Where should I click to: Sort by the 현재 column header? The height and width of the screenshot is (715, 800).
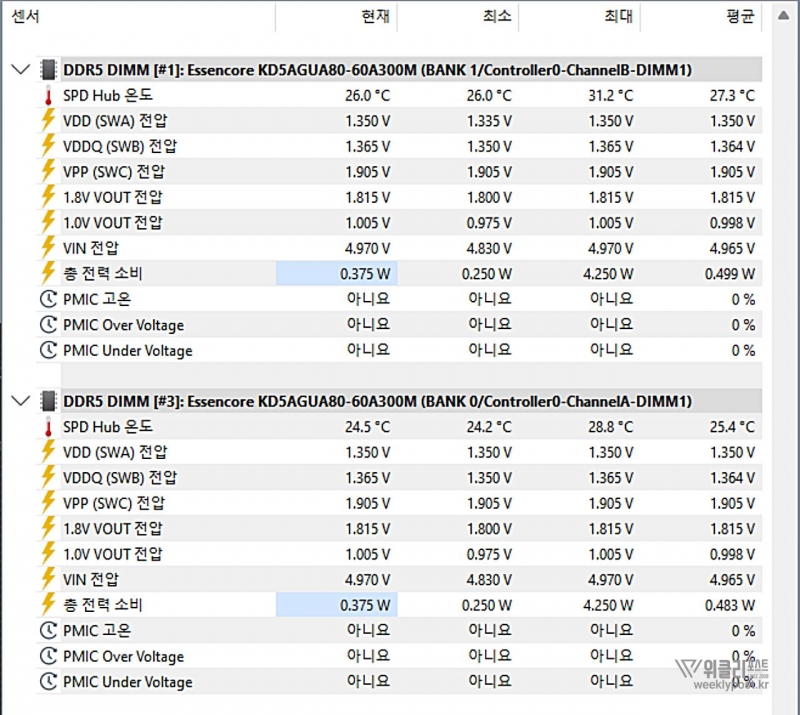point(336,17)
